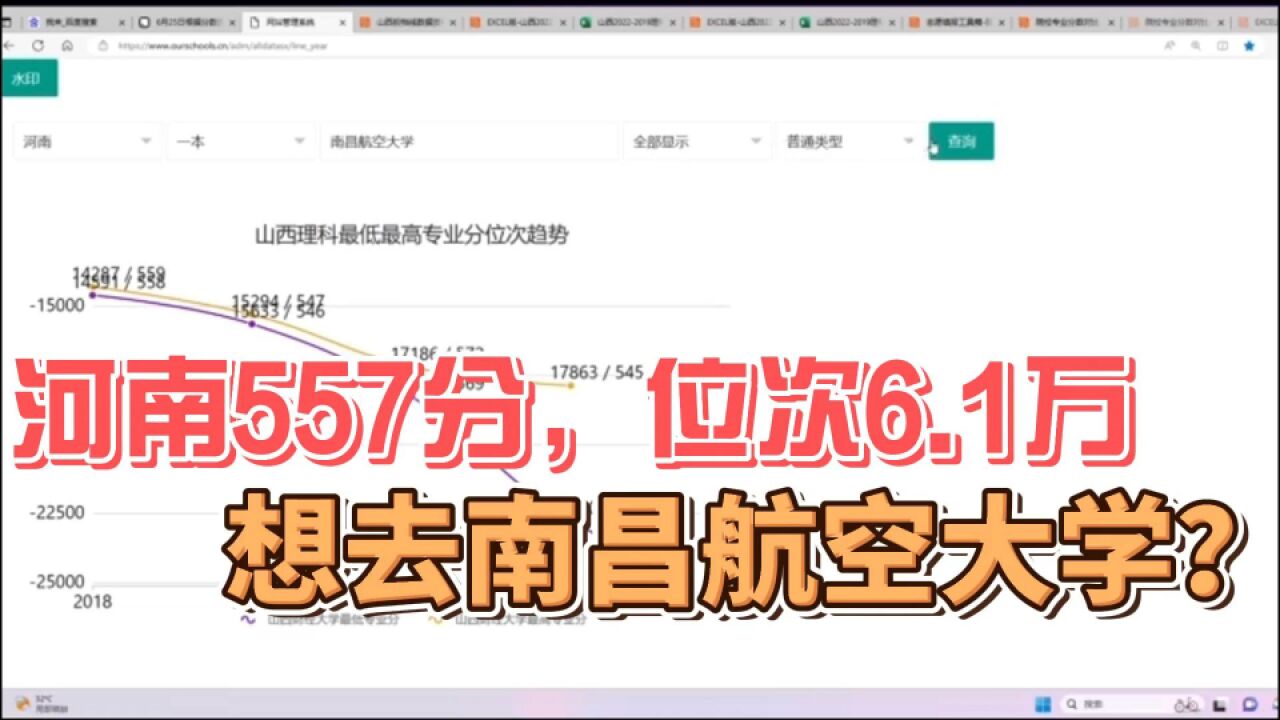Click the chart title 山西理科最低最高专业分位次趋势
This screenshot has height=720, width=1280.
pos(412,236)
